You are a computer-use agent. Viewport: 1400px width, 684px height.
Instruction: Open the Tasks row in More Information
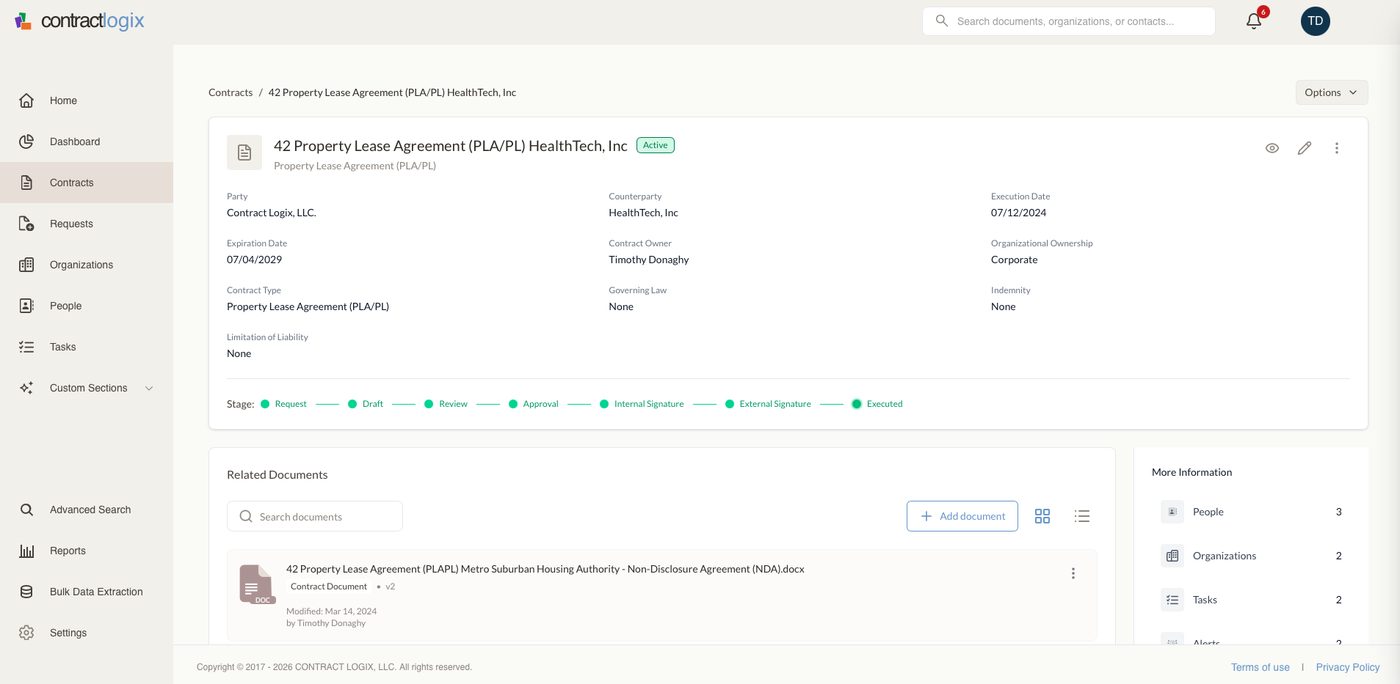[x=1251, y=600]
